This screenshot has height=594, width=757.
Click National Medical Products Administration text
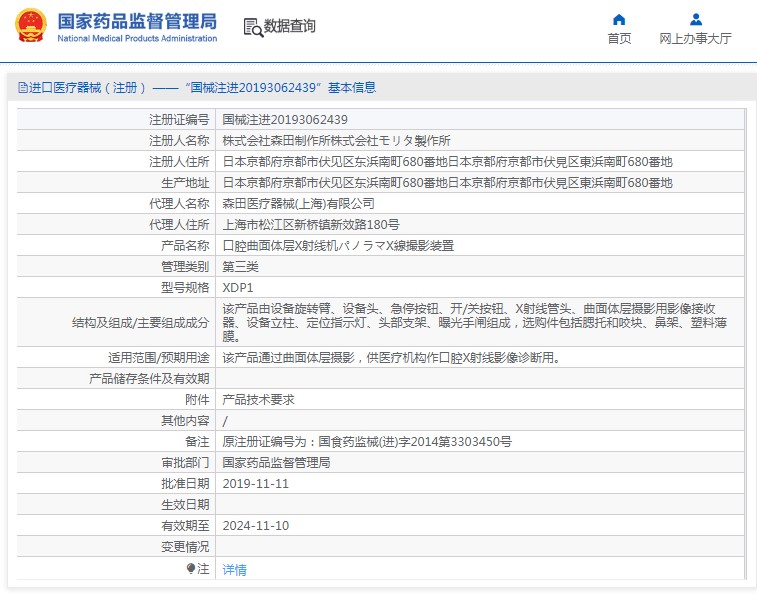pos(137,38)
